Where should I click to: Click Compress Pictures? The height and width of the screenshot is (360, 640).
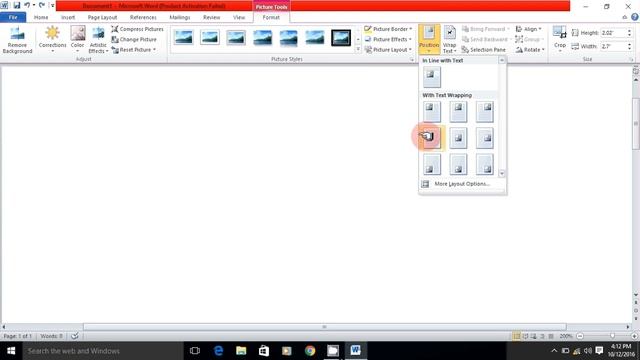pos(138,29)
